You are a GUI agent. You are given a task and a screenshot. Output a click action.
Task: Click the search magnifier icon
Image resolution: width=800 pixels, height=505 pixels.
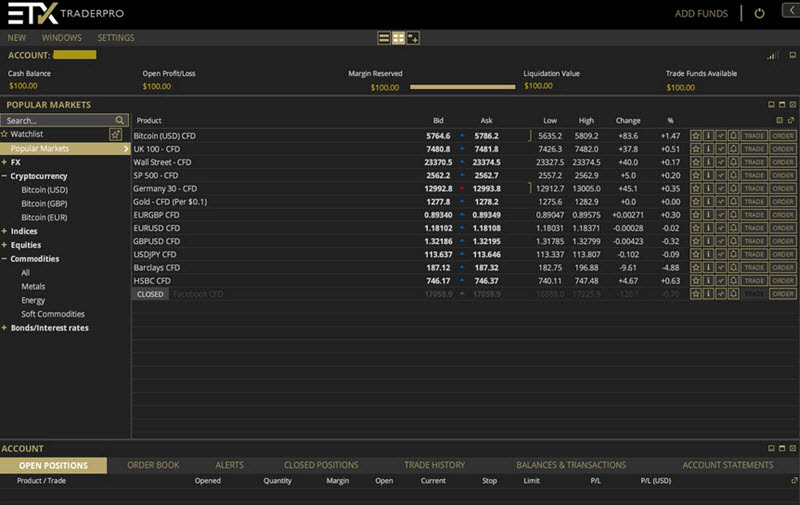[x=119, y=120]
